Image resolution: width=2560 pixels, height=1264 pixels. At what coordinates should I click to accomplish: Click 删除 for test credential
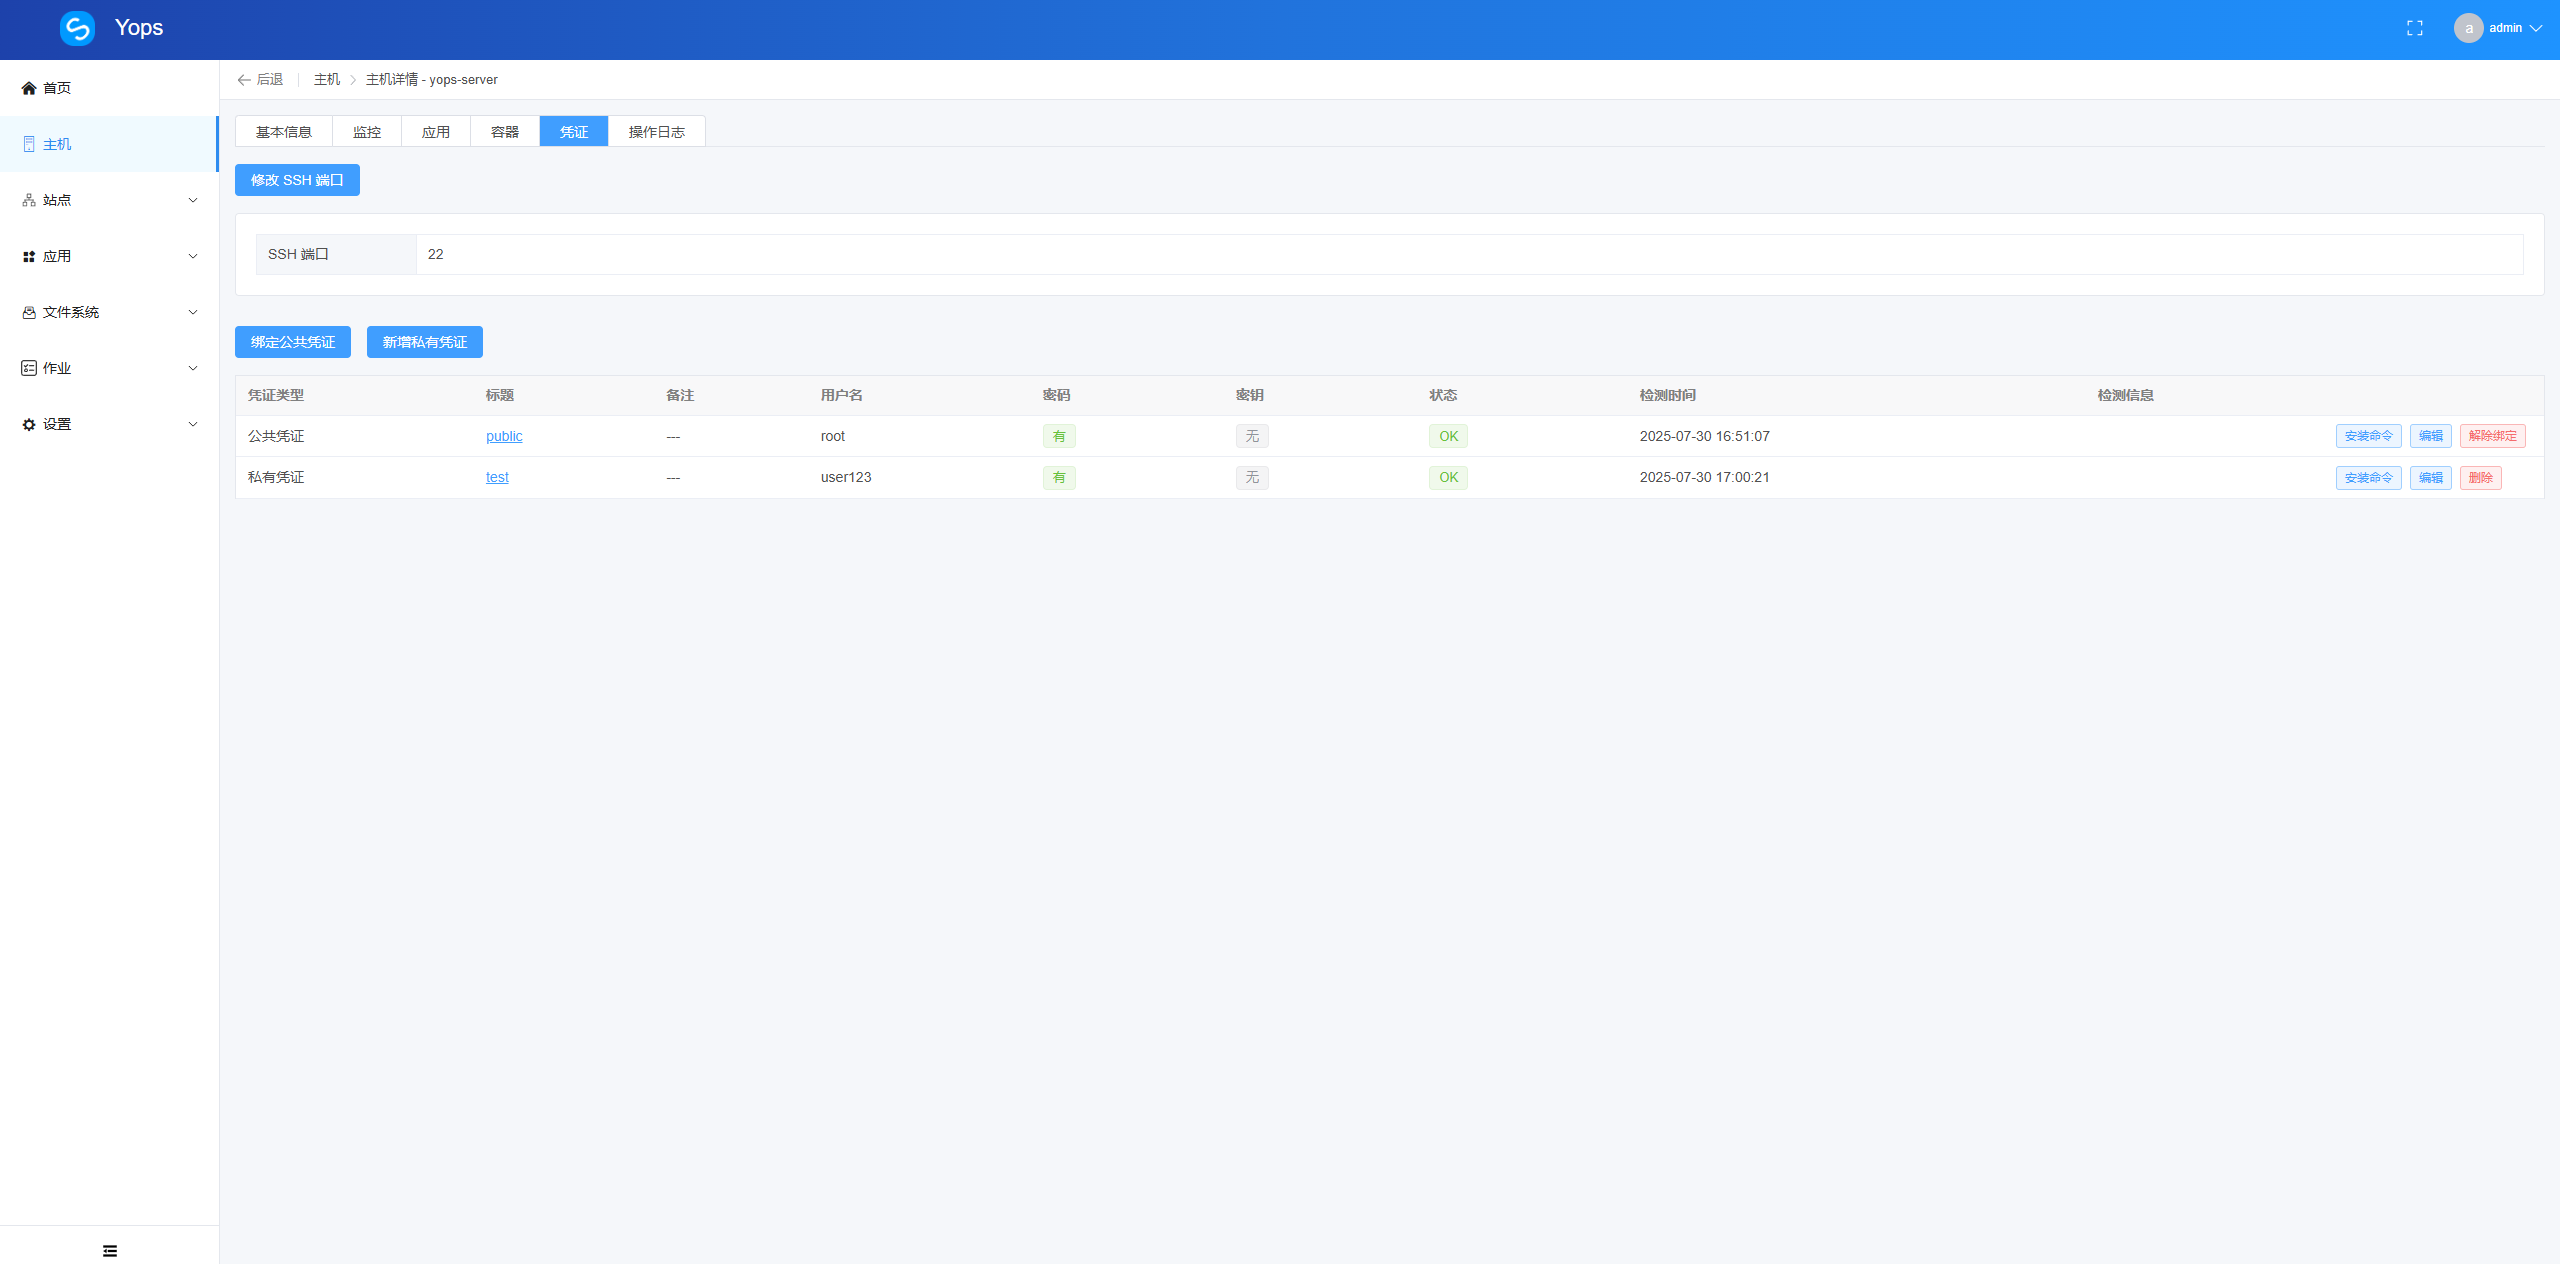(x=2480, y=478)
